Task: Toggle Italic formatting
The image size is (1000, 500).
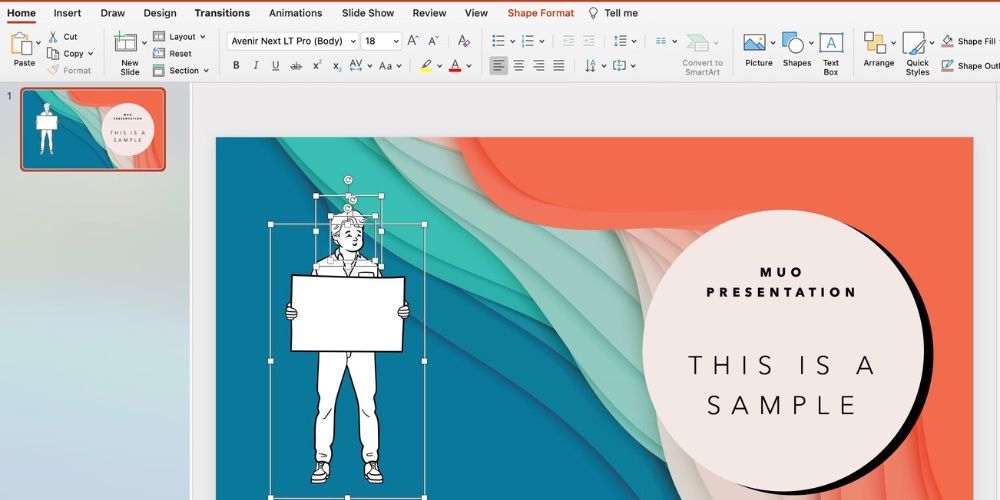Action: click(255, 66)
